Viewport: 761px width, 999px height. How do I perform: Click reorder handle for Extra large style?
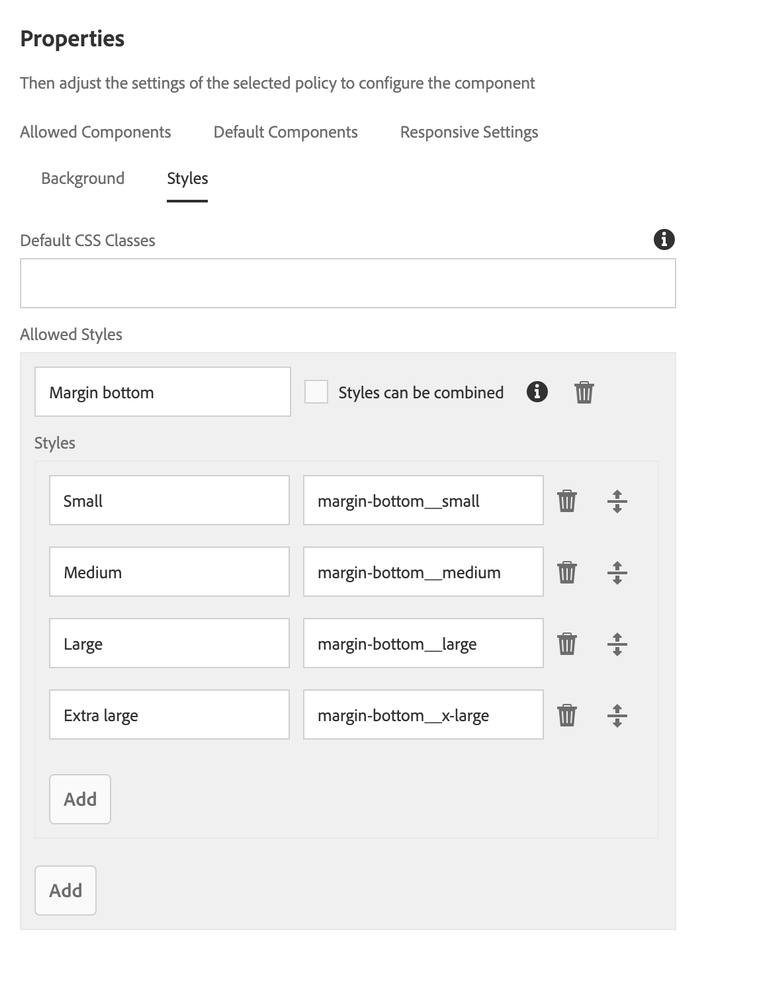click(617, 716)
